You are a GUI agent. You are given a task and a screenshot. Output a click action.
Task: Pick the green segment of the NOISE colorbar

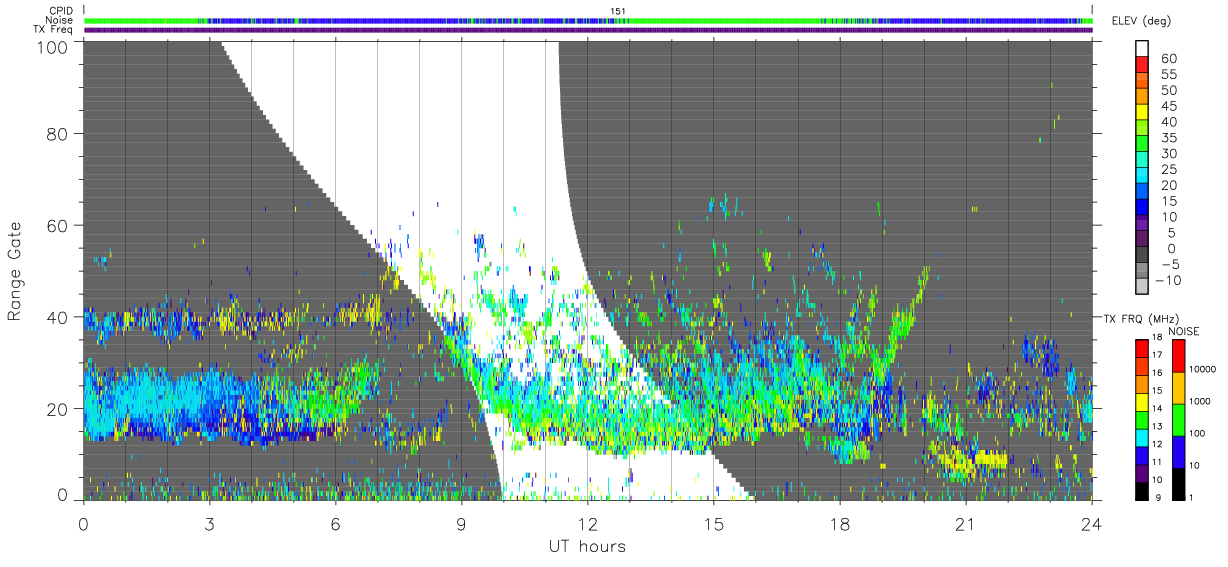[x=1177, y=420]
